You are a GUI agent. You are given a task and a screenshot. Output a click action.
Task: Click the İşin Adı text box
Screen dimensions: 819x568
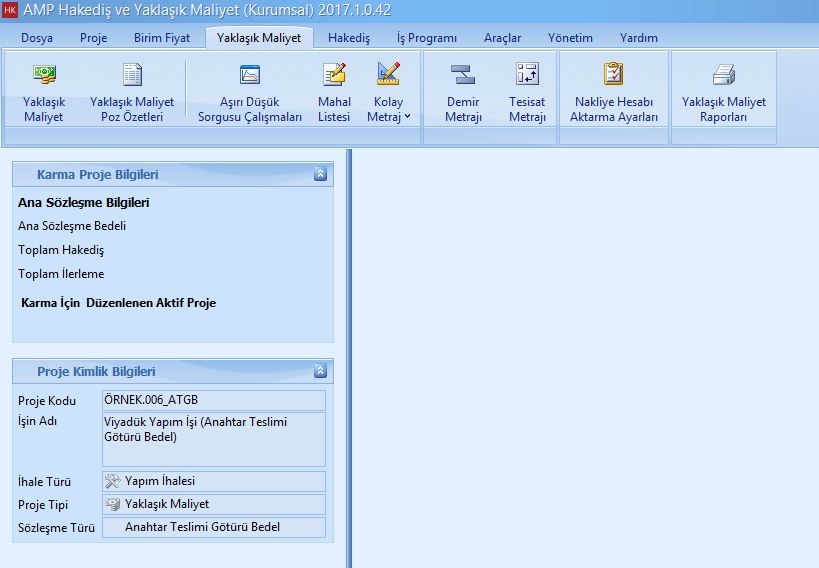point(214,439)
